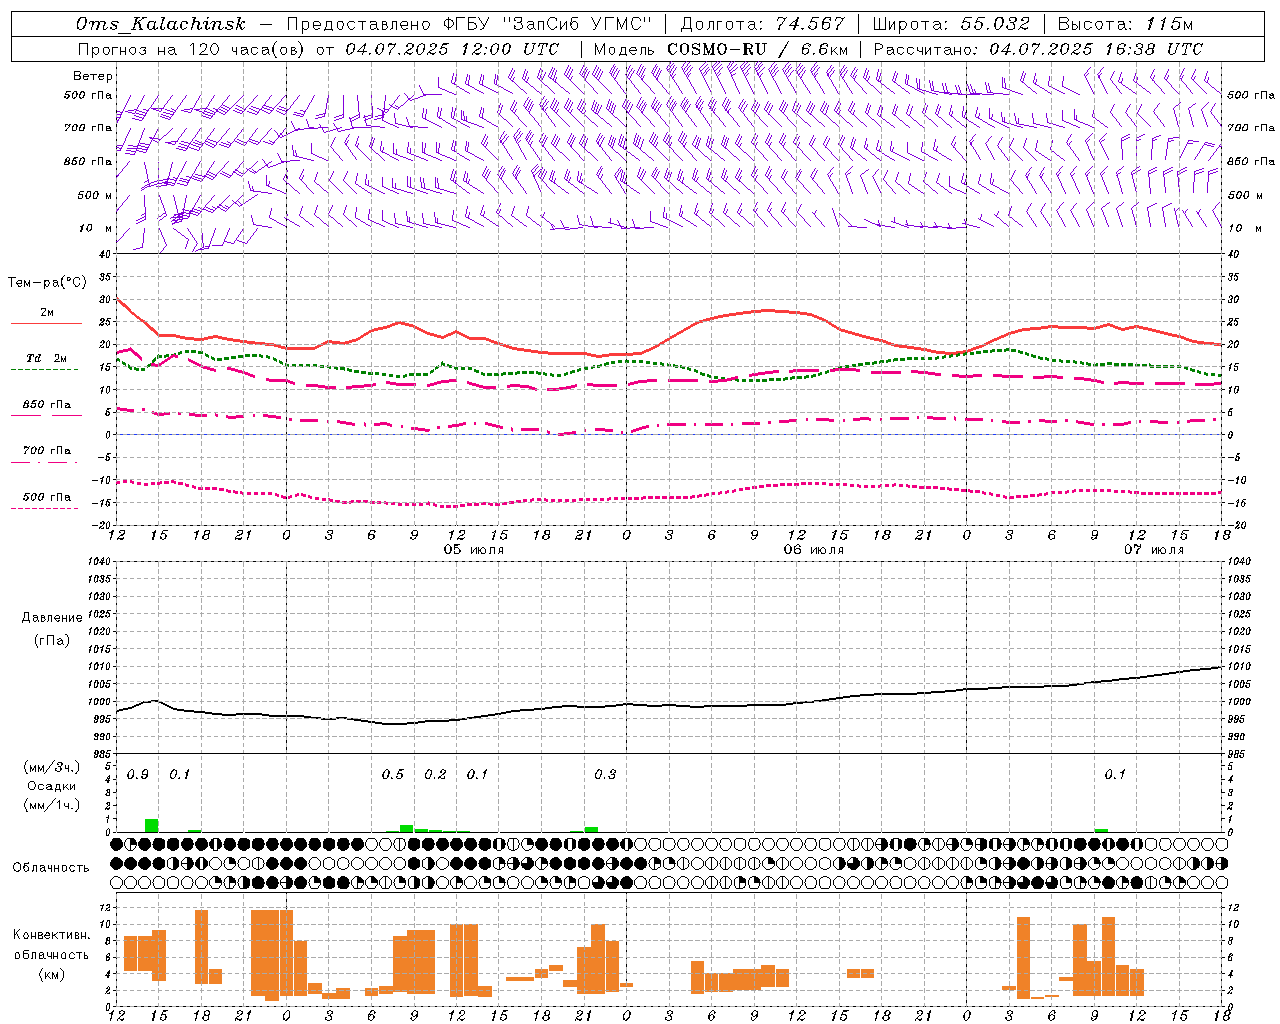Click the 'Широта: 55.032' latitude value
This screenshot has height=1024, width=1280.
point(950,25)
